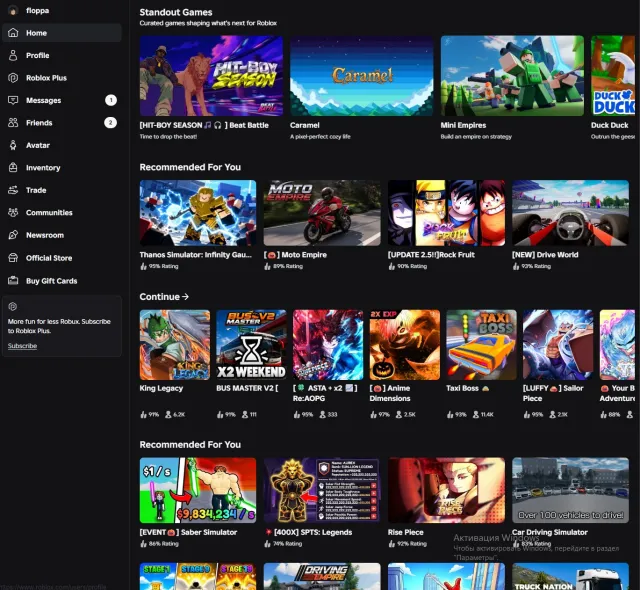Open the Drive World thumbnail

coord(571,213)
